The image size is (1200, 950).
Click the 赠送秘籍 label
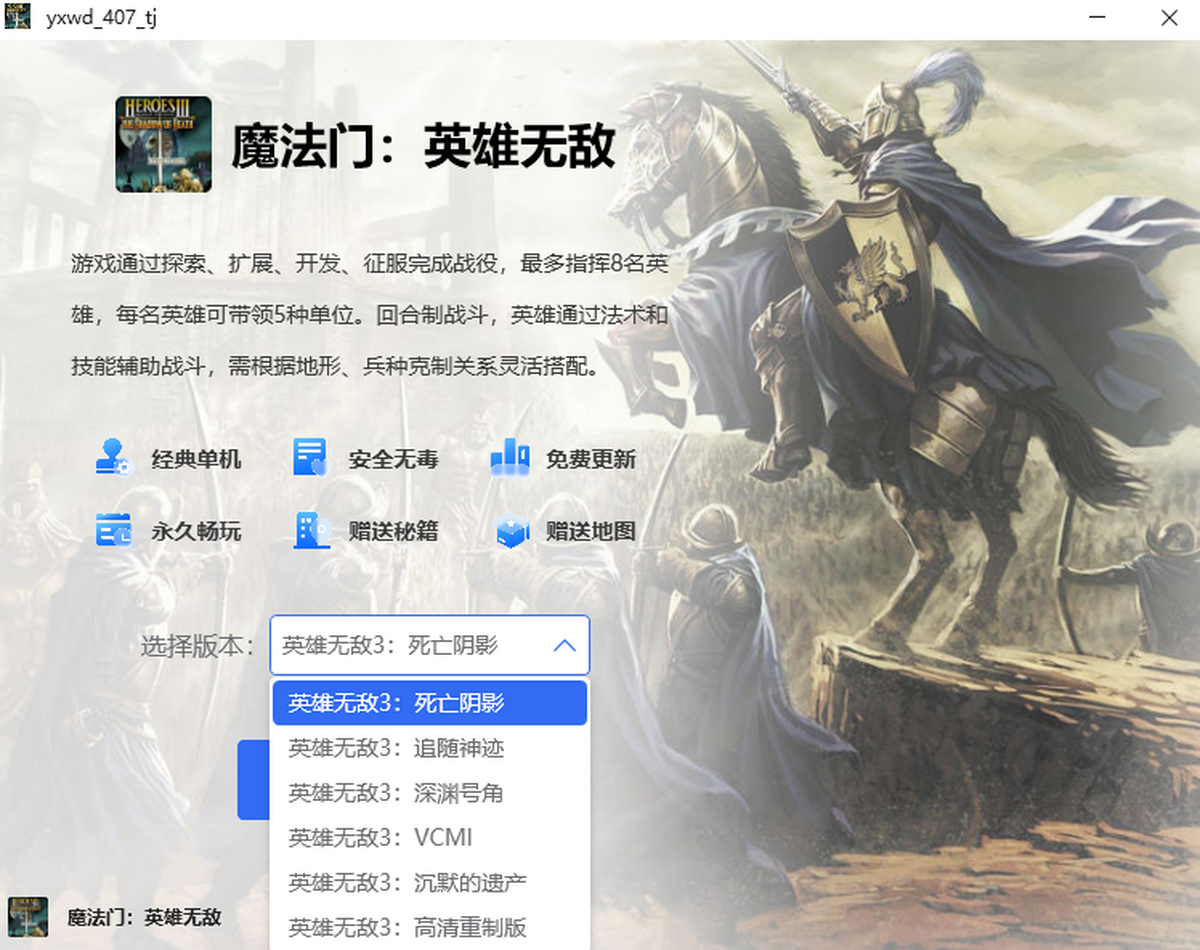393,531
